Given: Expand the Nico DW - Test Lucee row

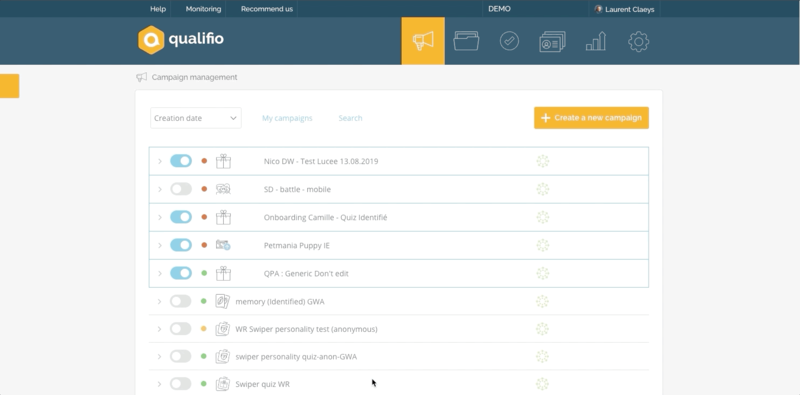Looking at the screenshot, I should pos(160,161).
